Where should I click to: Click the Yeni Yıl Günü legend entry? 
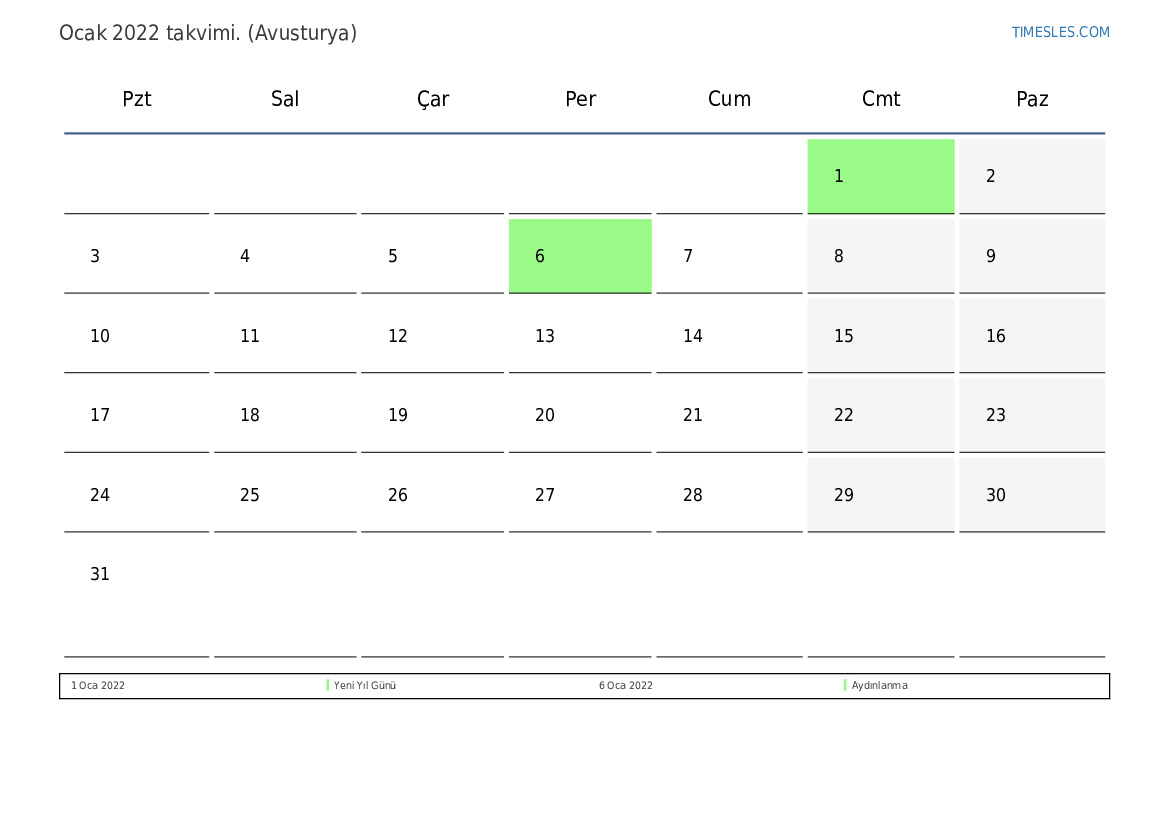pos(365,686)
